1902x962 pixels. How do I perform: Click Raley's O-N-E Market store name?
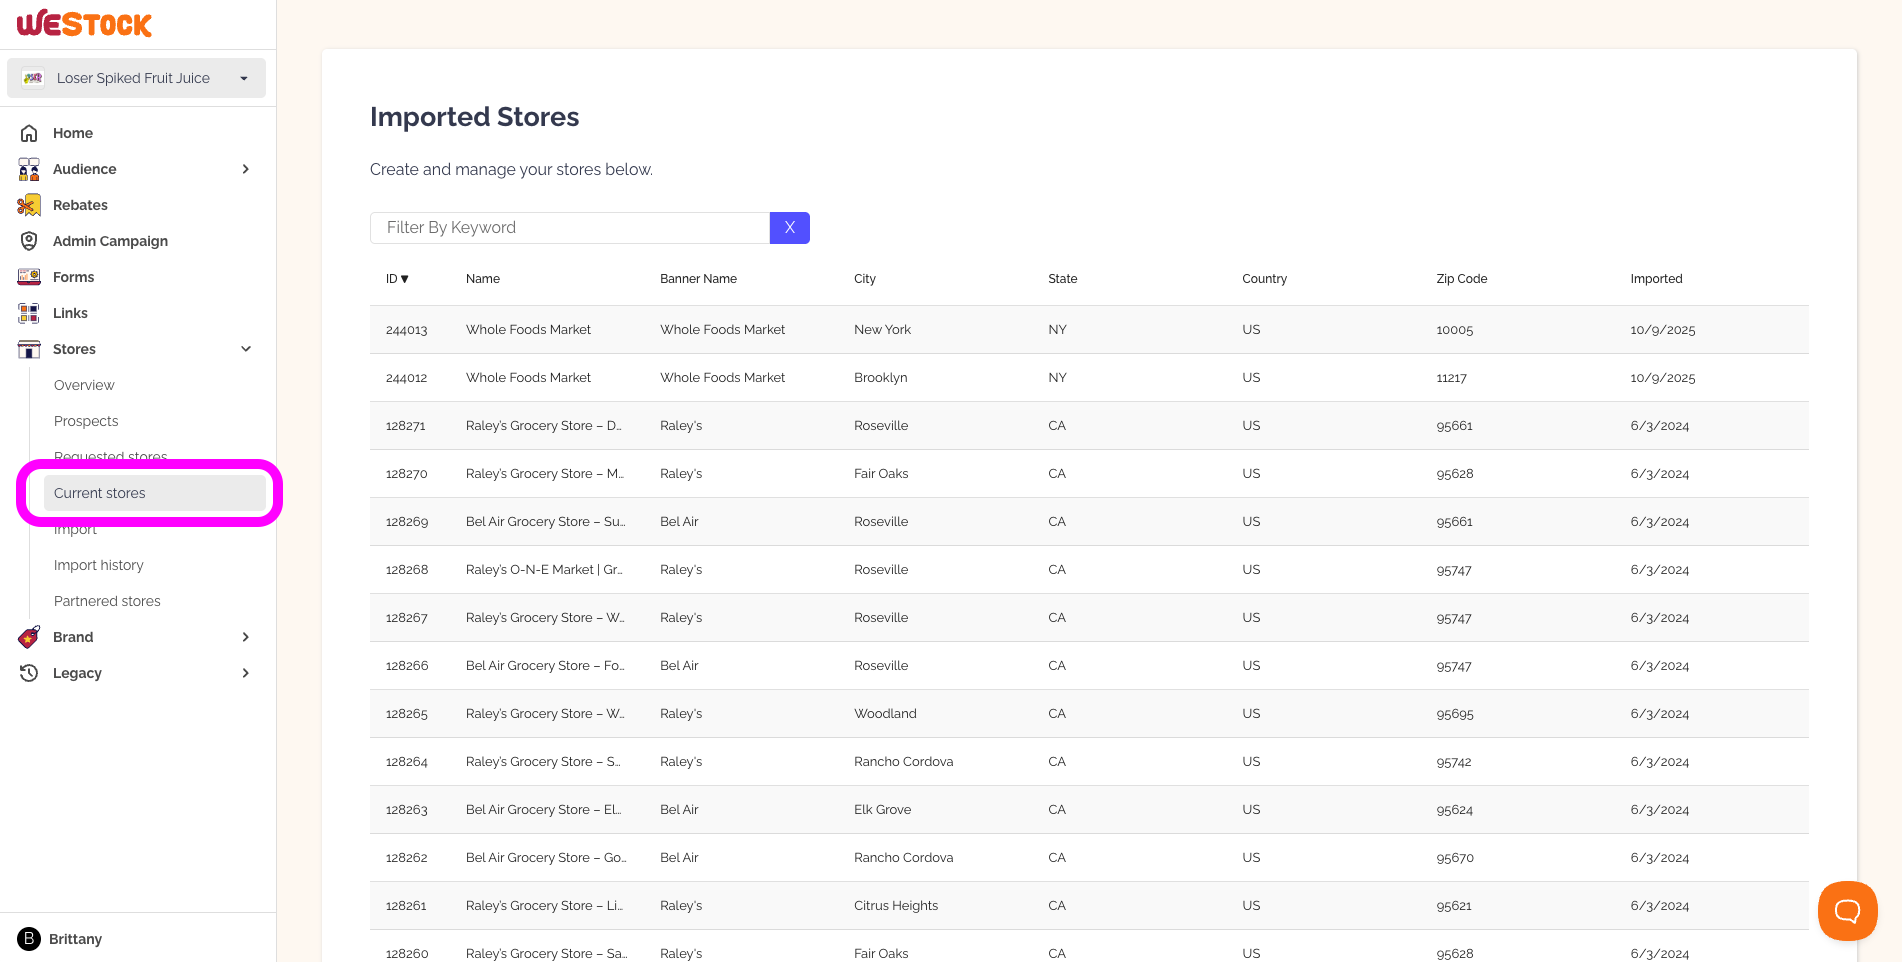coord(544,570)
